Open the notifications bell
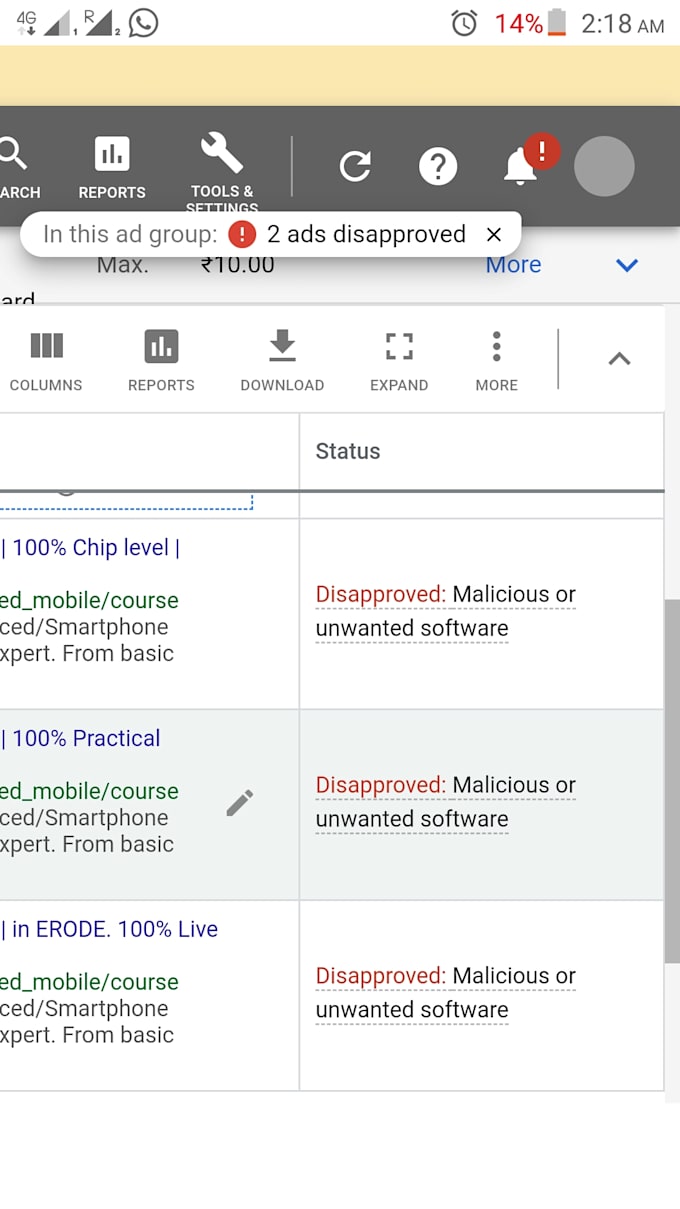The width and height of the screenshot is (680, 1209). [521, 166]
